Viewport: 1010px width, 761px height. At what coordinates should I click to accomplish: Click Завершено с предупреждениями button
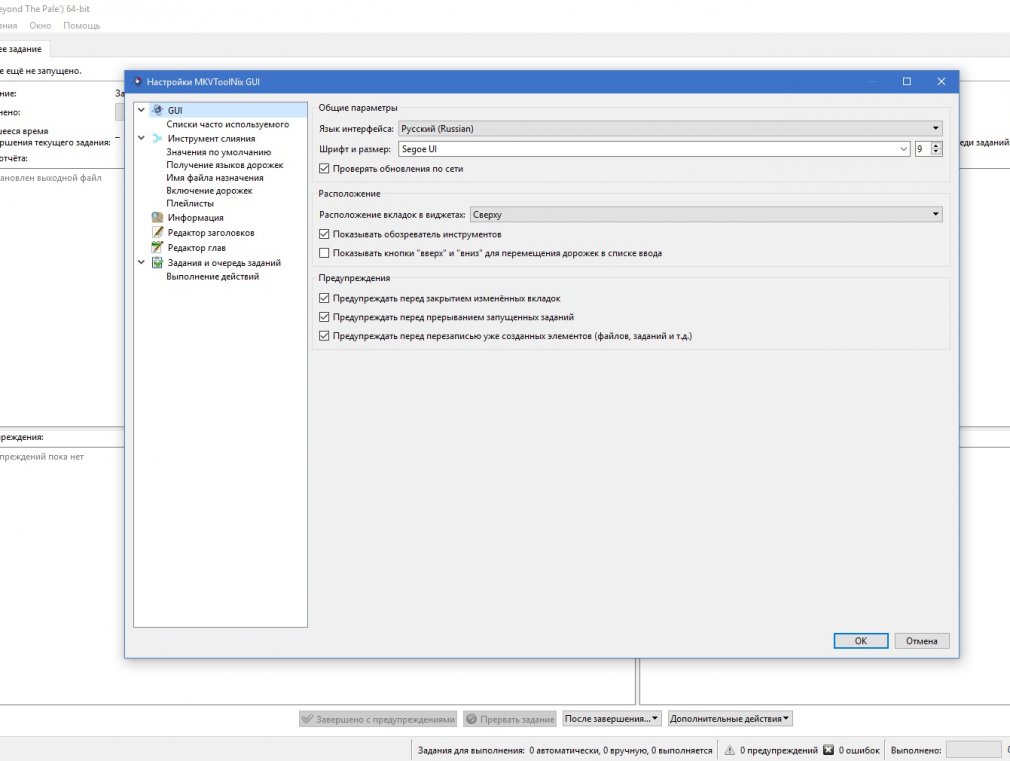378,718
